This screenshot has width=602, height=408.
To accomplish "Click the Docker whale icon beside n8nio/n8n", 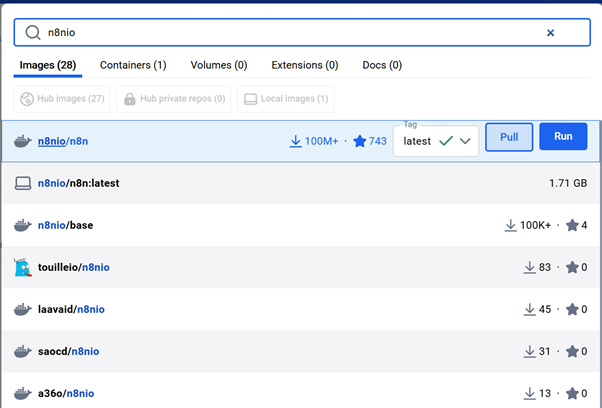I will [23, 141].
